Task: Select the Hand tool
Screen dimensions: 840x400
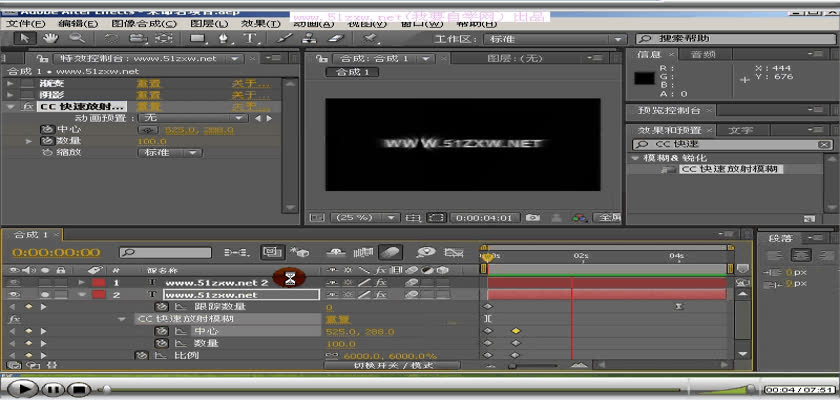Action: [x=50, y=38]
